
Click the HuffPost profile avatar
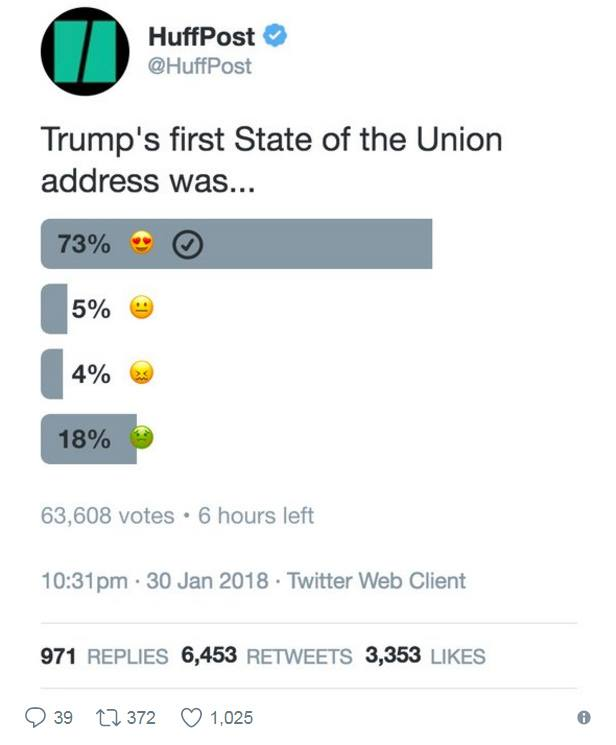[85, 51]
